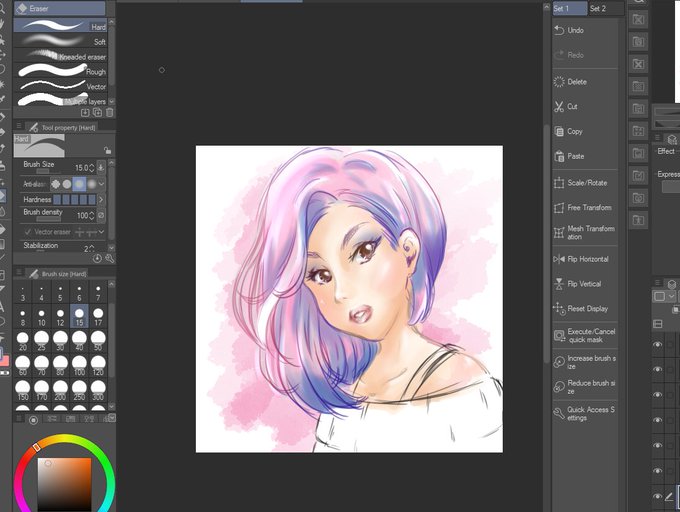Click the delete sub tool trash icon
Screen dimensions: 680x512
click(110, 113)
